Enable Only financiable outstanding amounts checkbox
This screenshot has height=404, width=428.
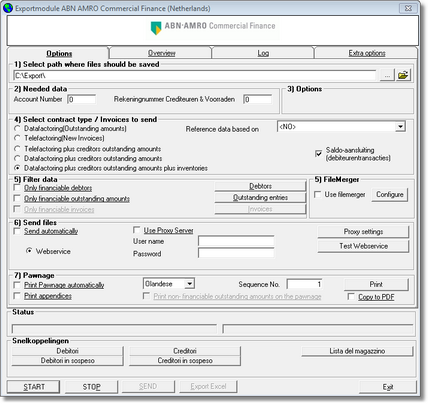coord(17,198)
